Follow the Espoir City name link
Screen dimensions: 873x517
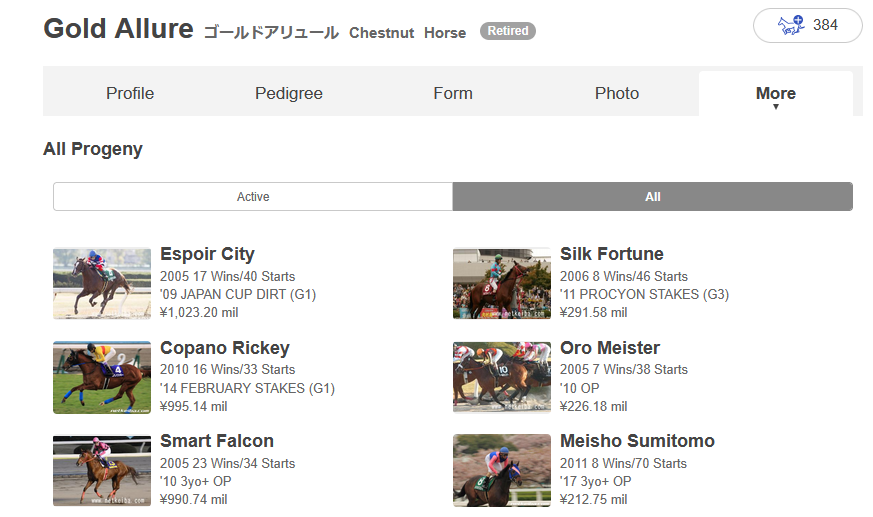pos(207,254)
